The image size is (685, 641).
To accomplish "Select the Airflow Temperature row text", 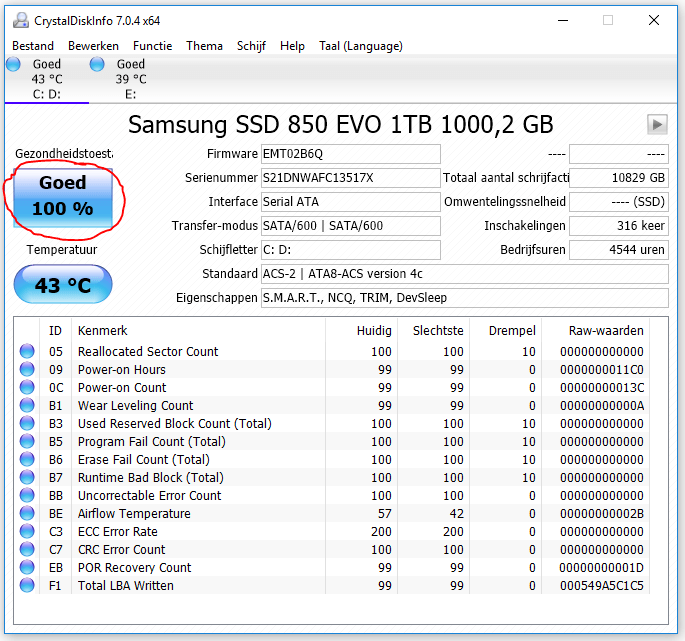I will coord(134,513).
